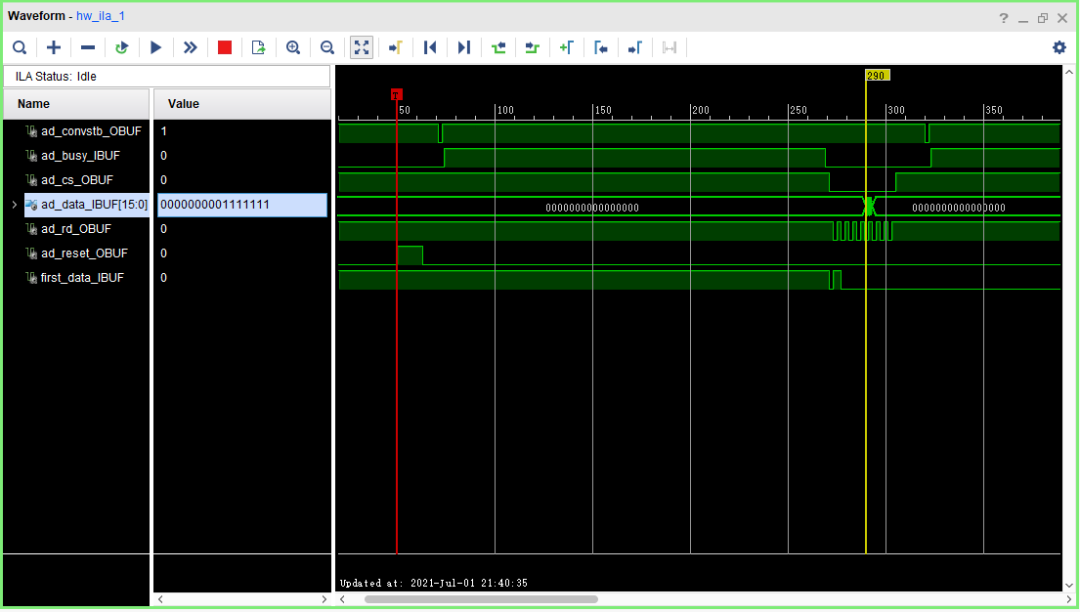Image resolution: width=1080 pixels, height=612 pixels.
Task: Click the 'Updated at' timestamp text
Action: pos(434,583)
